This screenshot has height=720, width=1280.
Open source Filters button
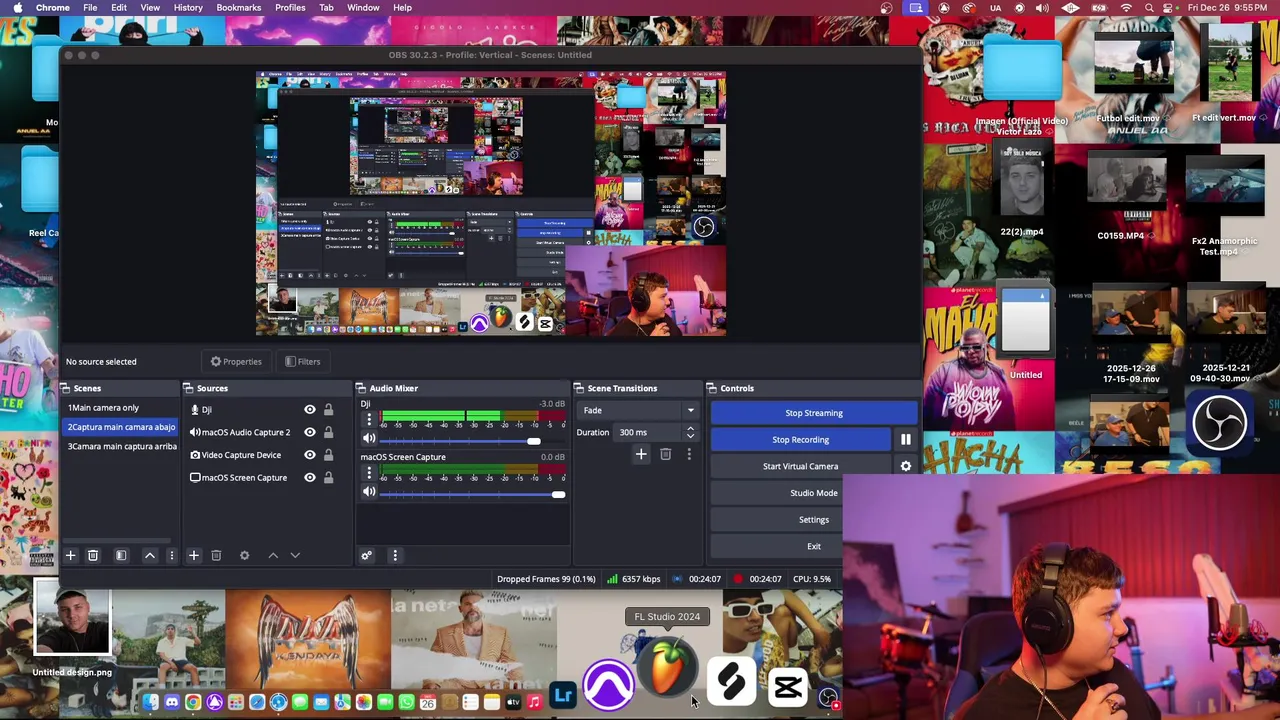302,362
